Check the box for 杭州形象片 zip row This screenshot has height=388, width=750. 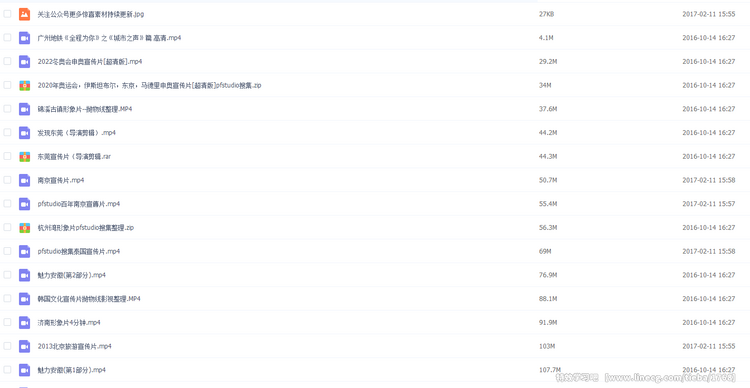[x=7, y=227]
